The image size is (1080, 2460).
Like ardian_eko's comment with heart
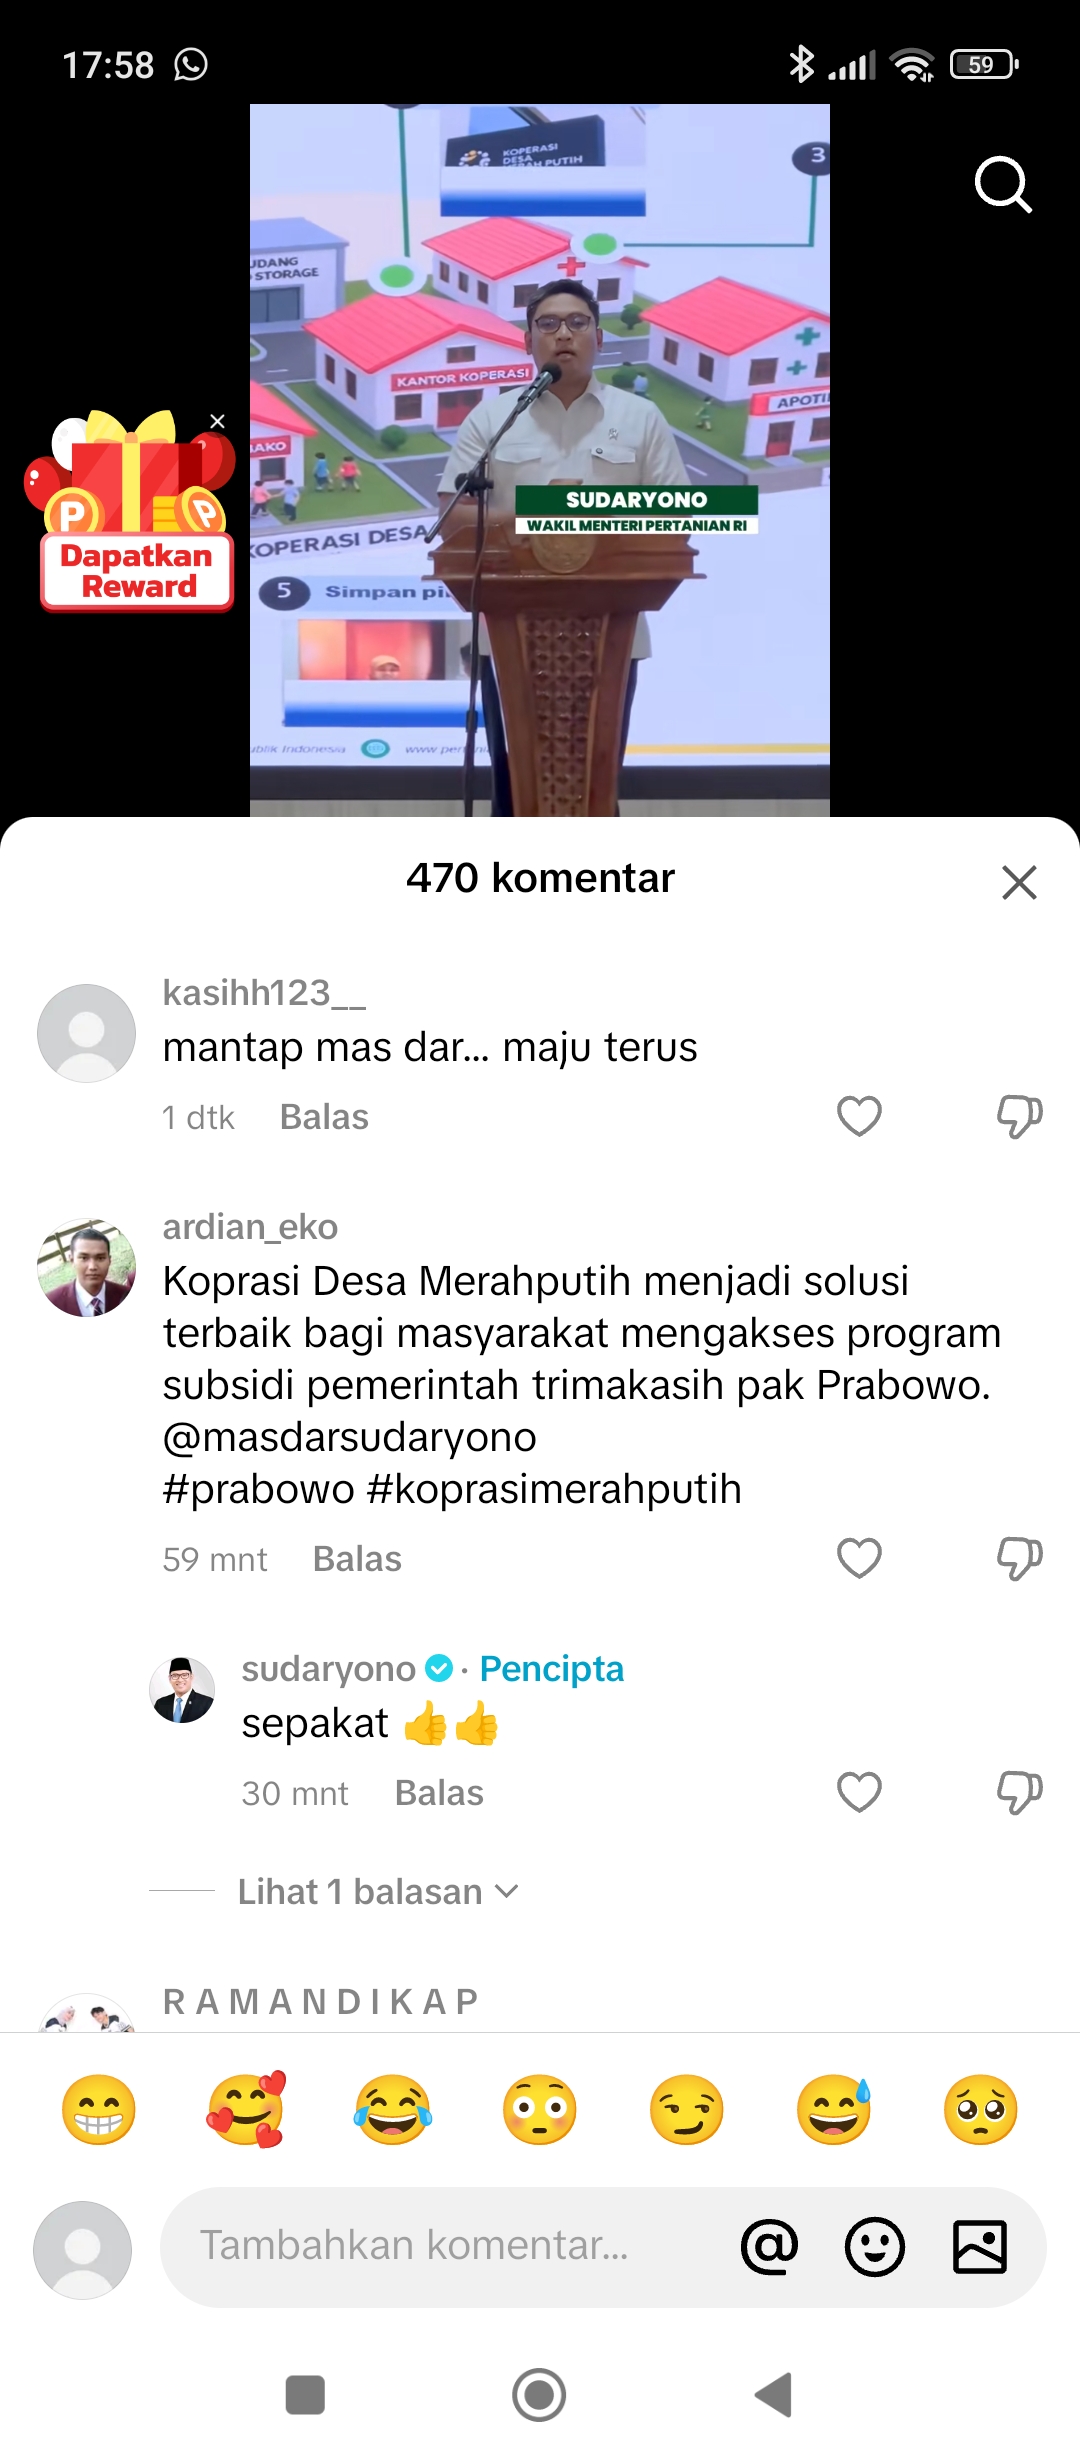(x=859, y=1558)
